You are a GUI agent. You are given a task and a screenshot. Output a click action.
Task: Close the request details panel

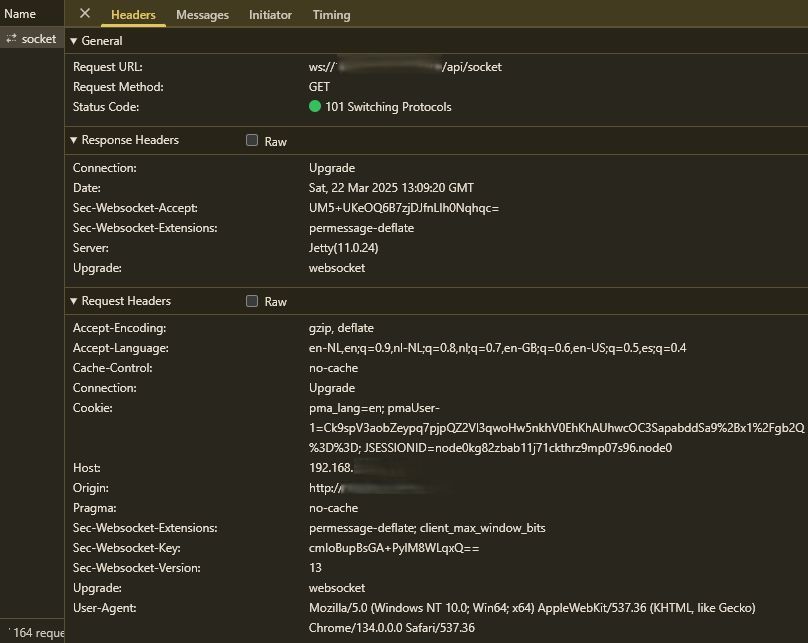pyautogui.click(x=85, y=14)
